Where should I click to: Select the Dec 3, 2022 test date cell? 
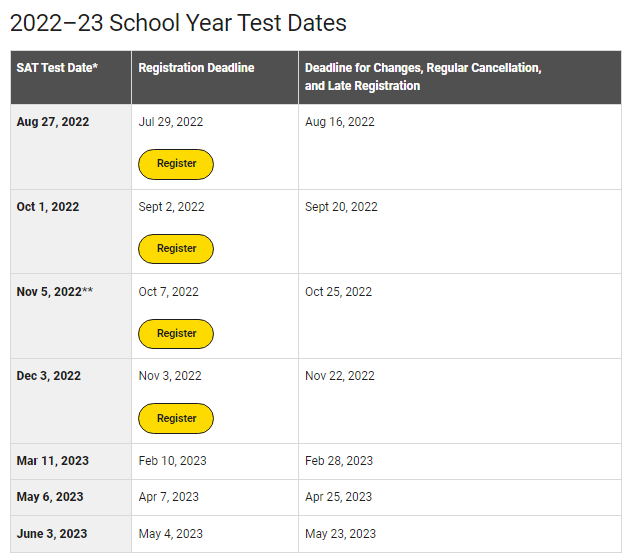tap(49, 376)
